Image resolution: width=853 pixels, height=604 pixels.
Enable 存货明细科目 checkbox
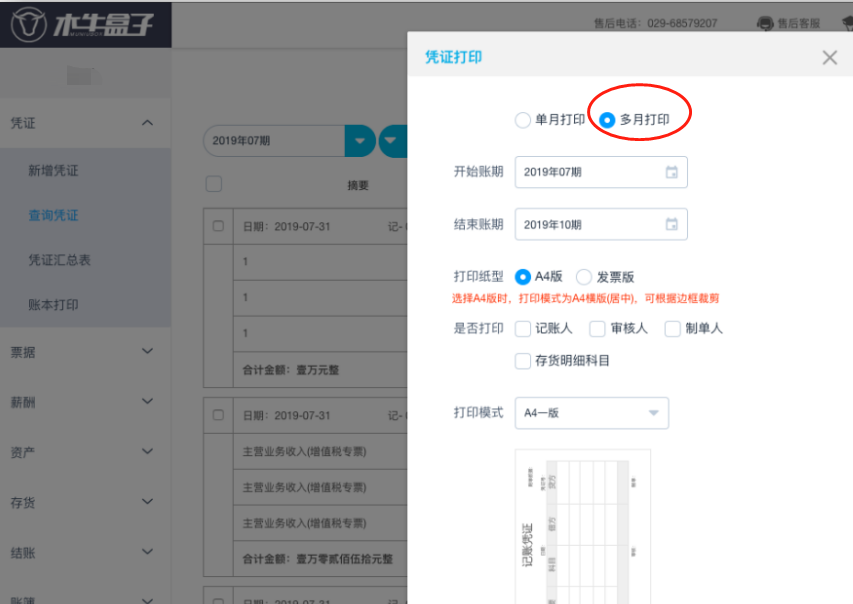523,361
